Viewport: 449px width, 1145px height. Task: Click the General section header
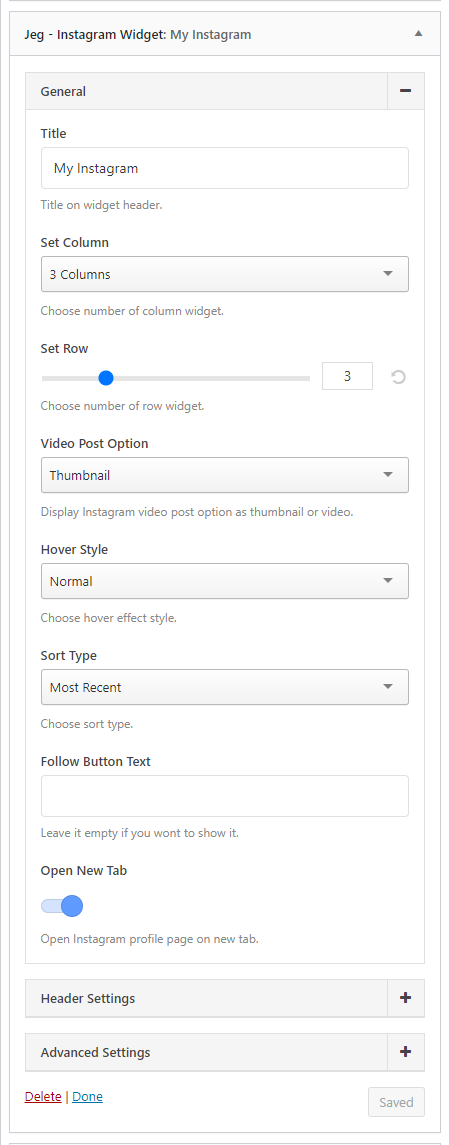point(207,91)
